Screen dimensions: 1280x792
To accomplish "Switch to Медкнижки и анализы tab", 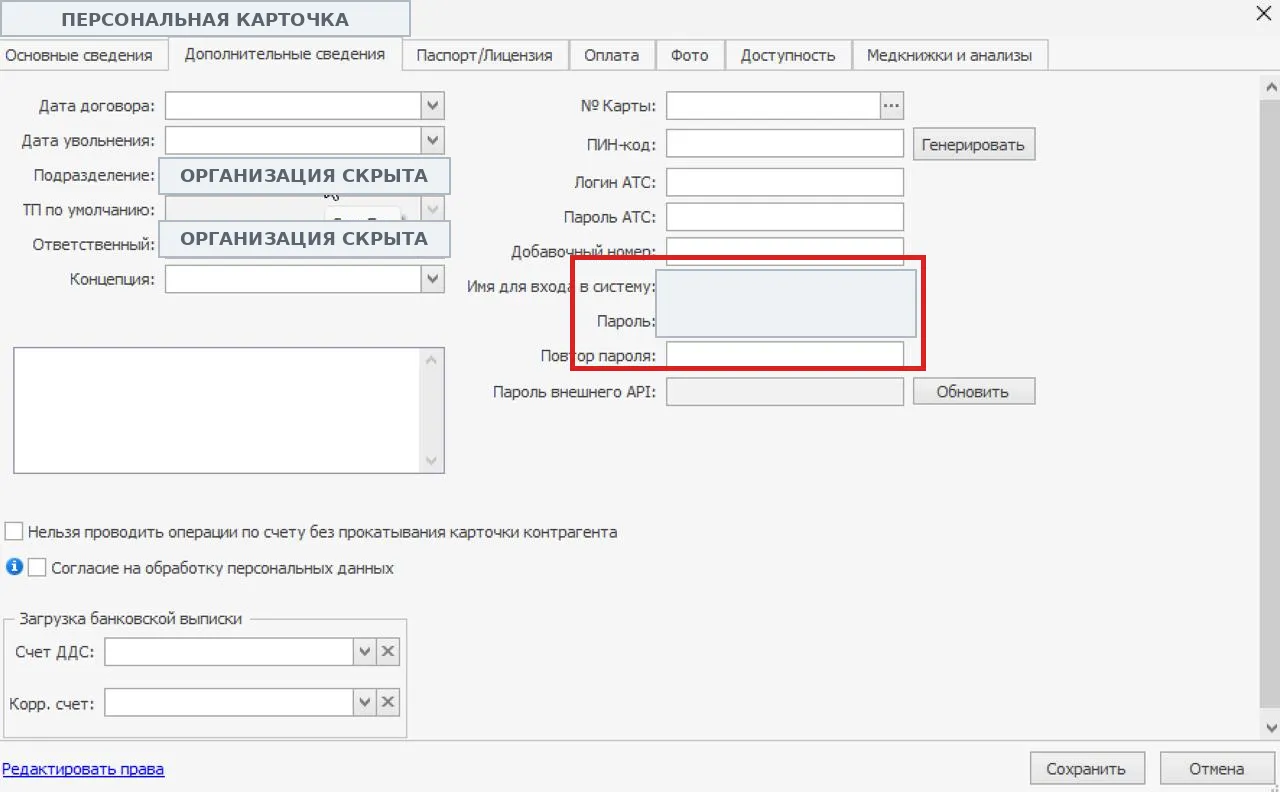I will (x=950, y=55).
